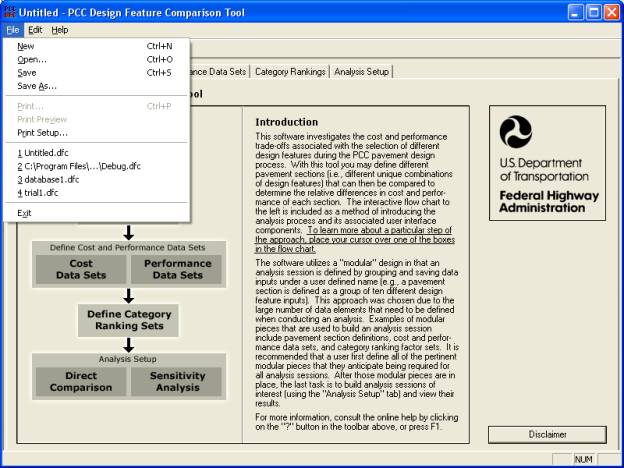
Task: Click the NUM status bar indicator
Action: 583,459
